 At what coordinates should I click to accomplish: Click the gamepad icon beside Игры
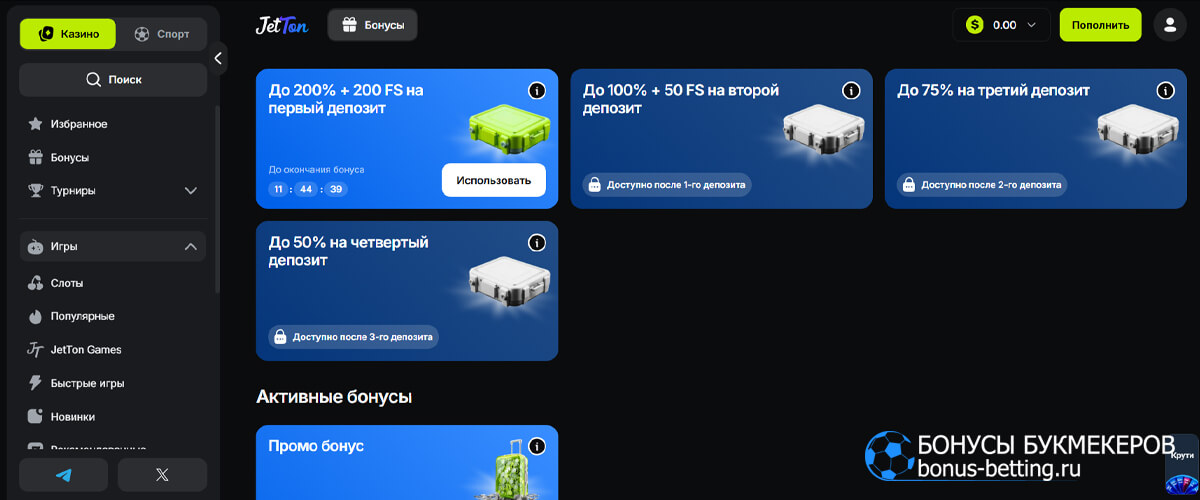point(35,246)
